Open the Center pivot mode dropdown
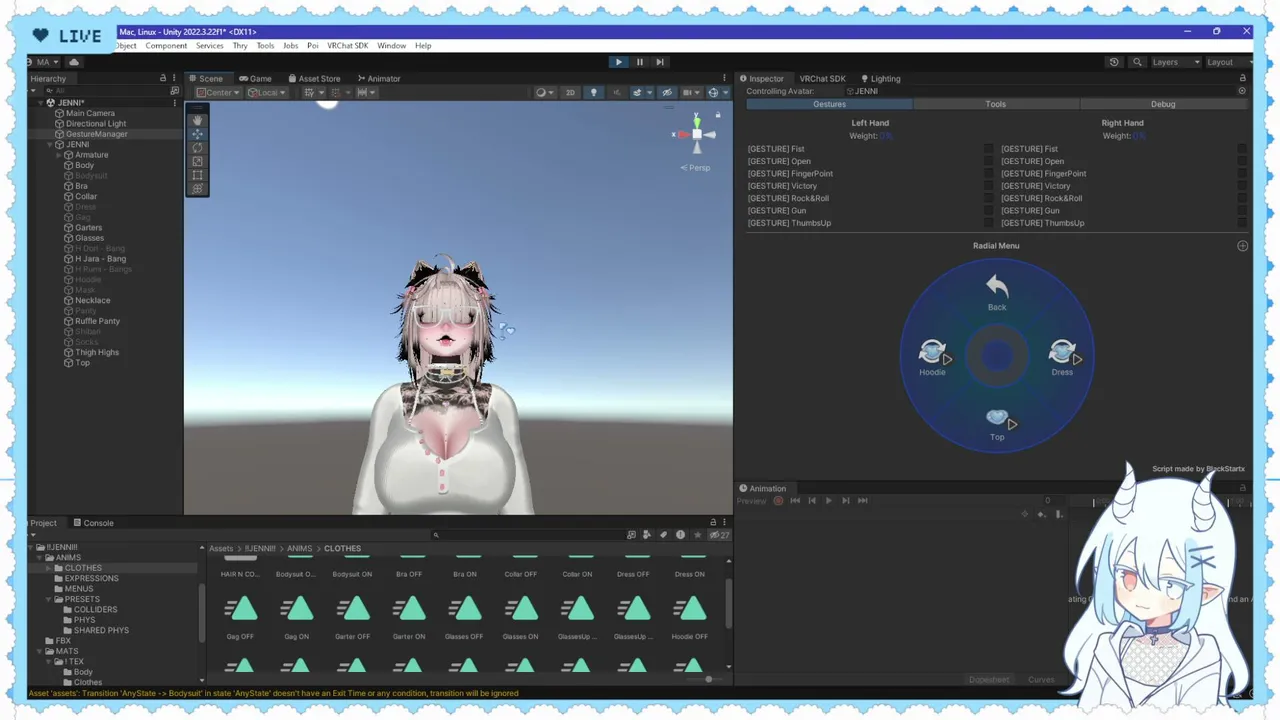This screenshot has height=720, width=1280. pyautogui.click(x=218, y=93)
